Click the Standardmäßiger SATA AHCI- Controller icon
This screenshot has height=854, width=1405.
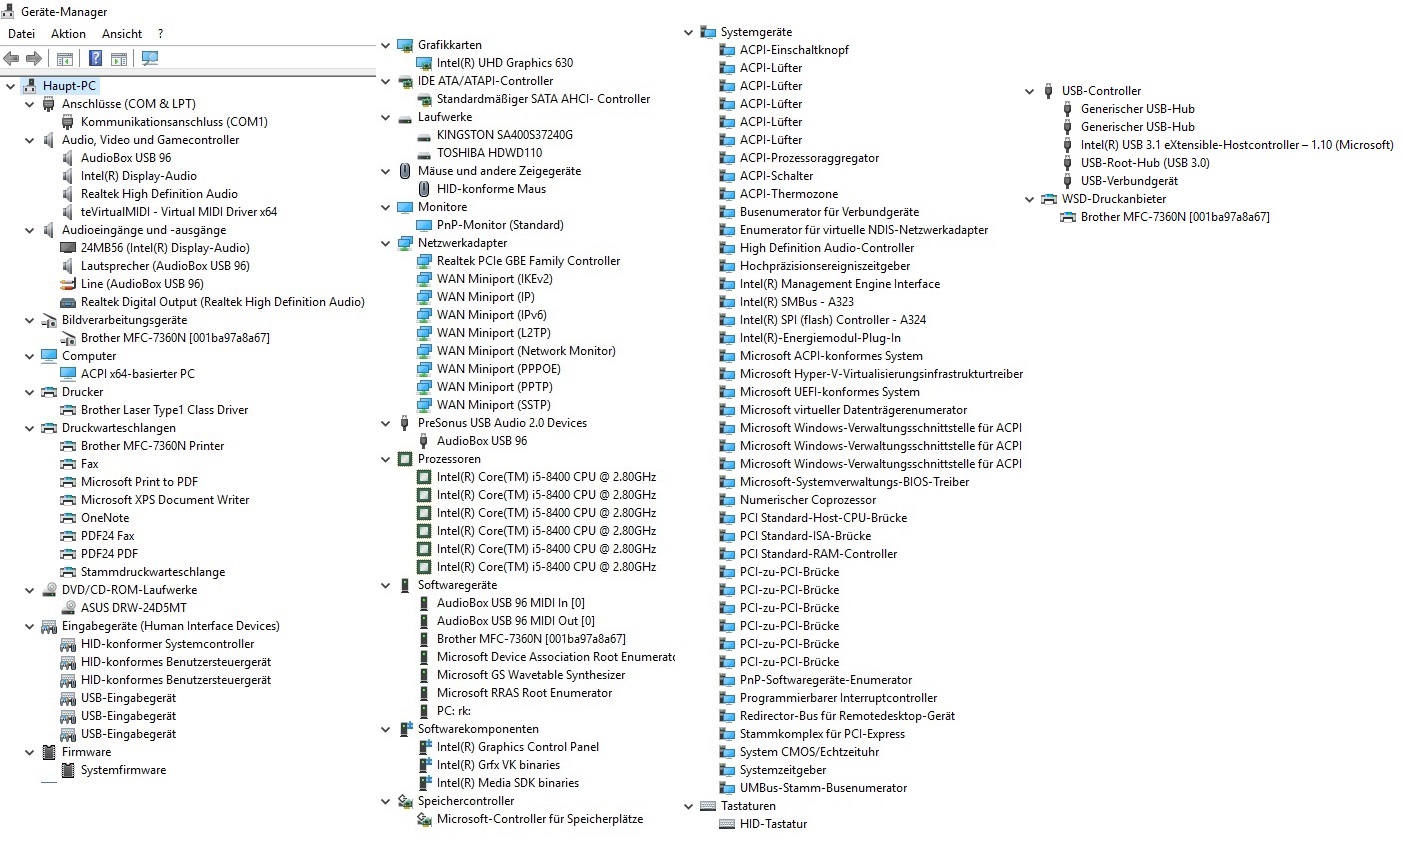(x=424, y=99)
